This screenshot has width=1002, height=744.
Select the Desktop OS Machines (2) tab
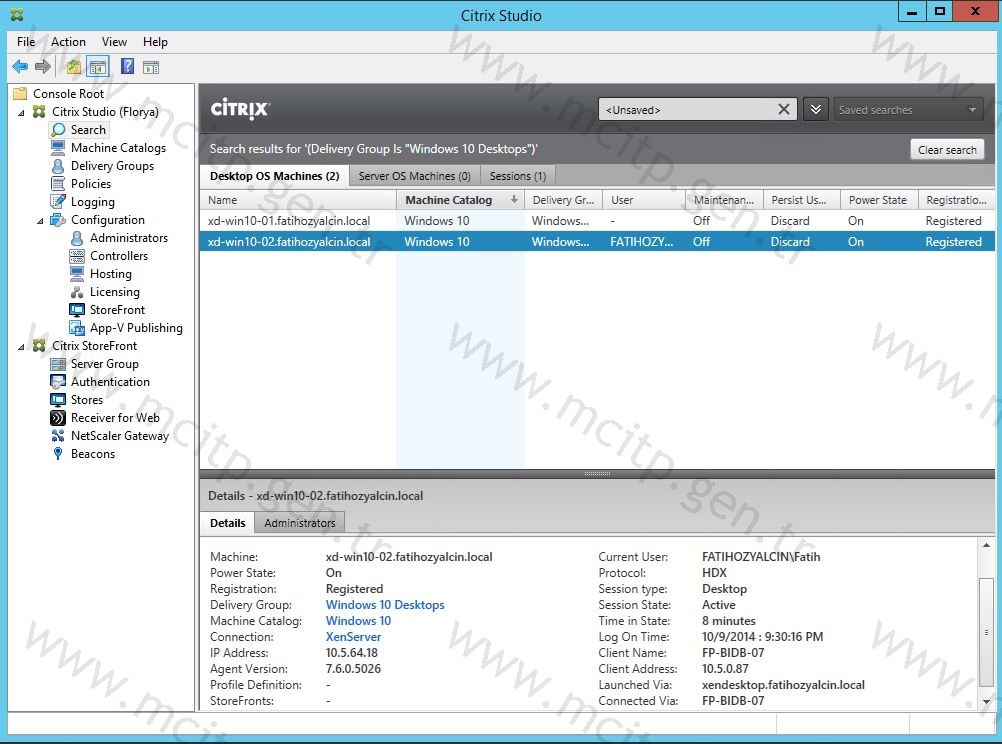point(275,176)
